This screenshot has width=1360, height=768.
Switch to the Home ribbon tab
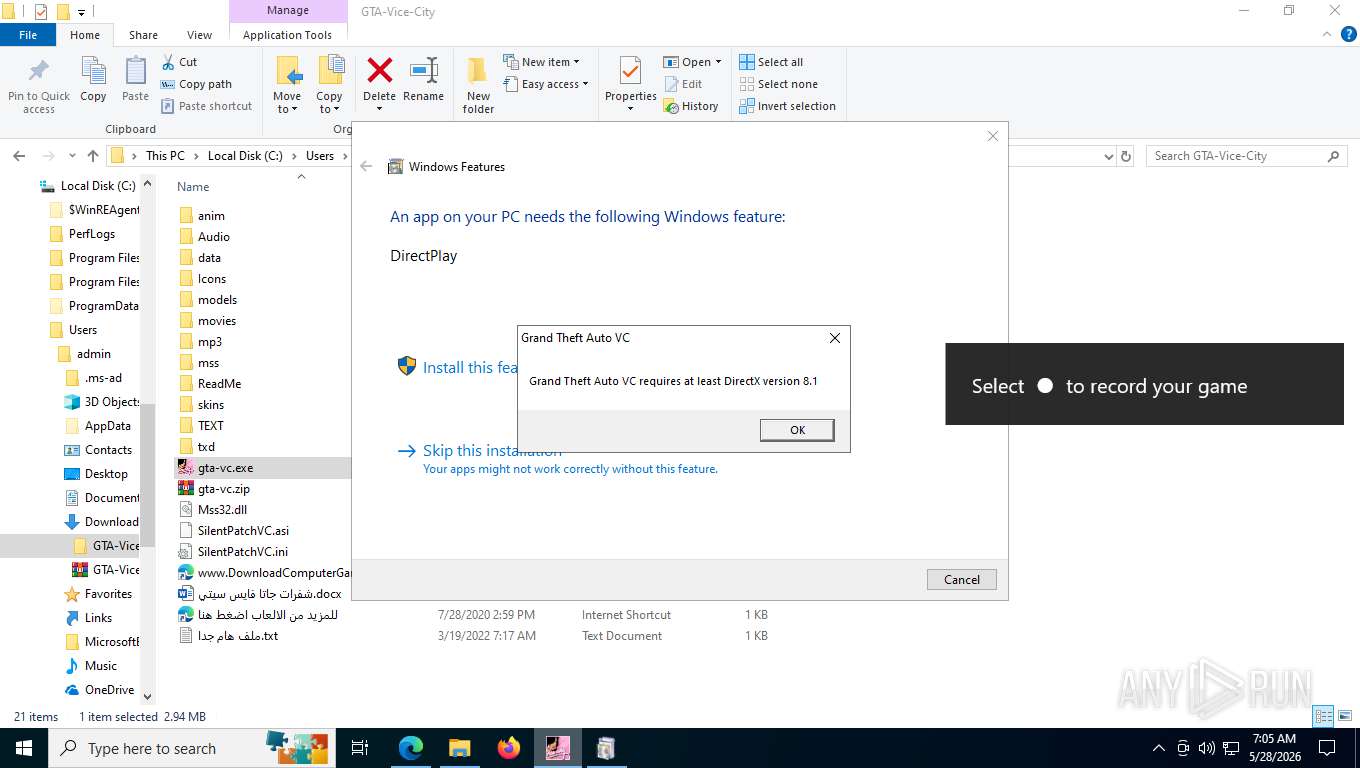click(x=85, y=35)
